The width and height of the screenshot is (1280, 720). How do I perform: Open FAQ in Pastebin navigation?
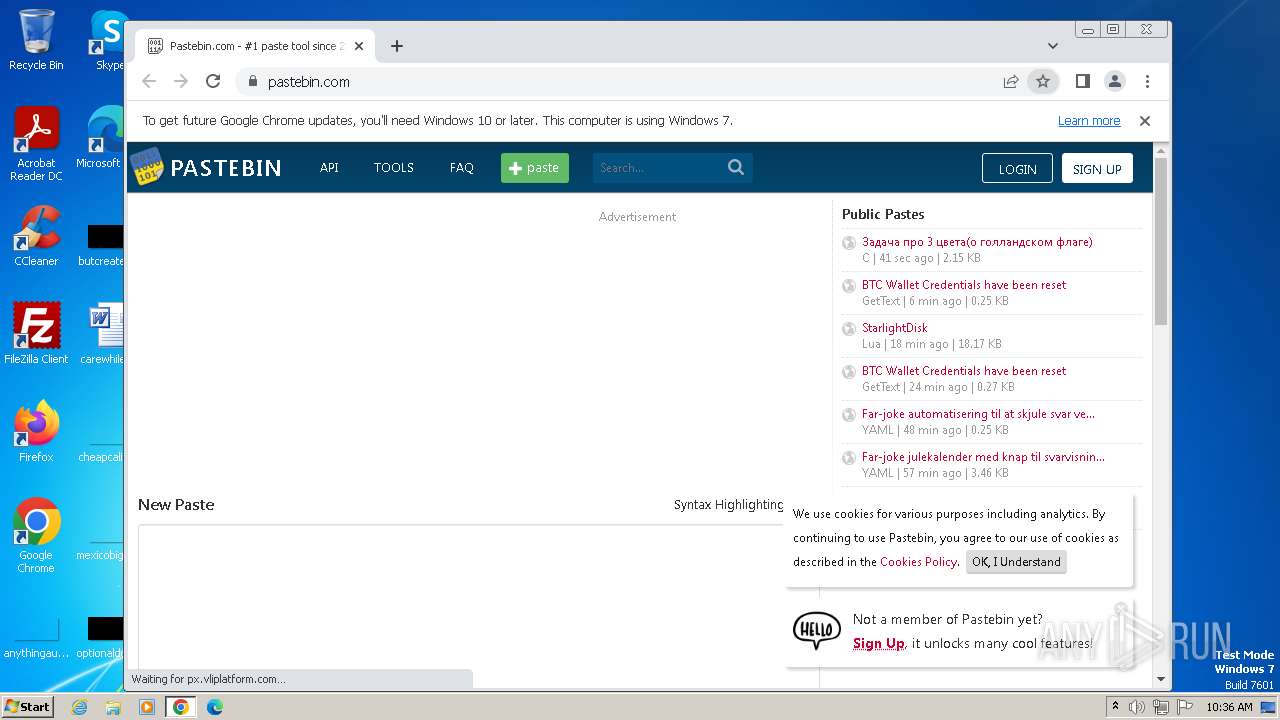(462, 168)
